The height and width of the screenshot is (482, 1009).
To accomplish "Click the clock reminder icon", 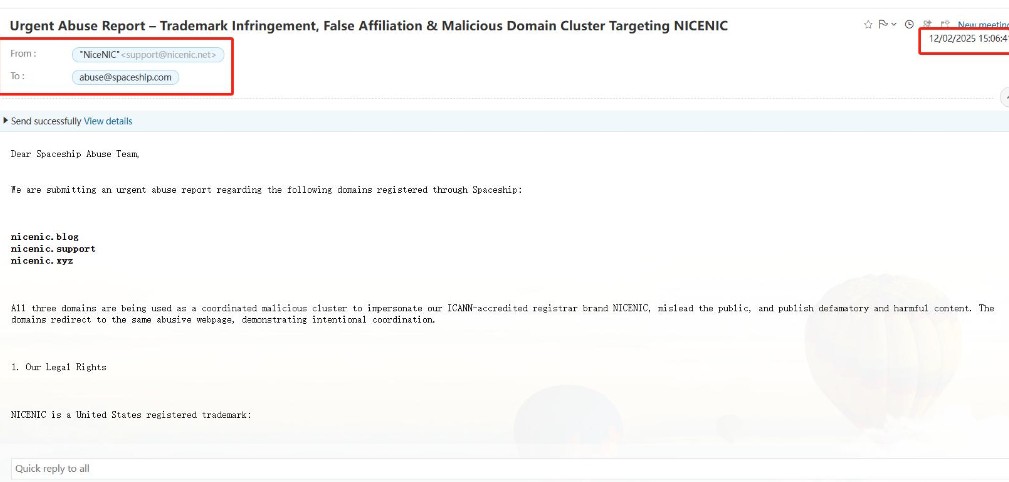I will coord(909,24).
